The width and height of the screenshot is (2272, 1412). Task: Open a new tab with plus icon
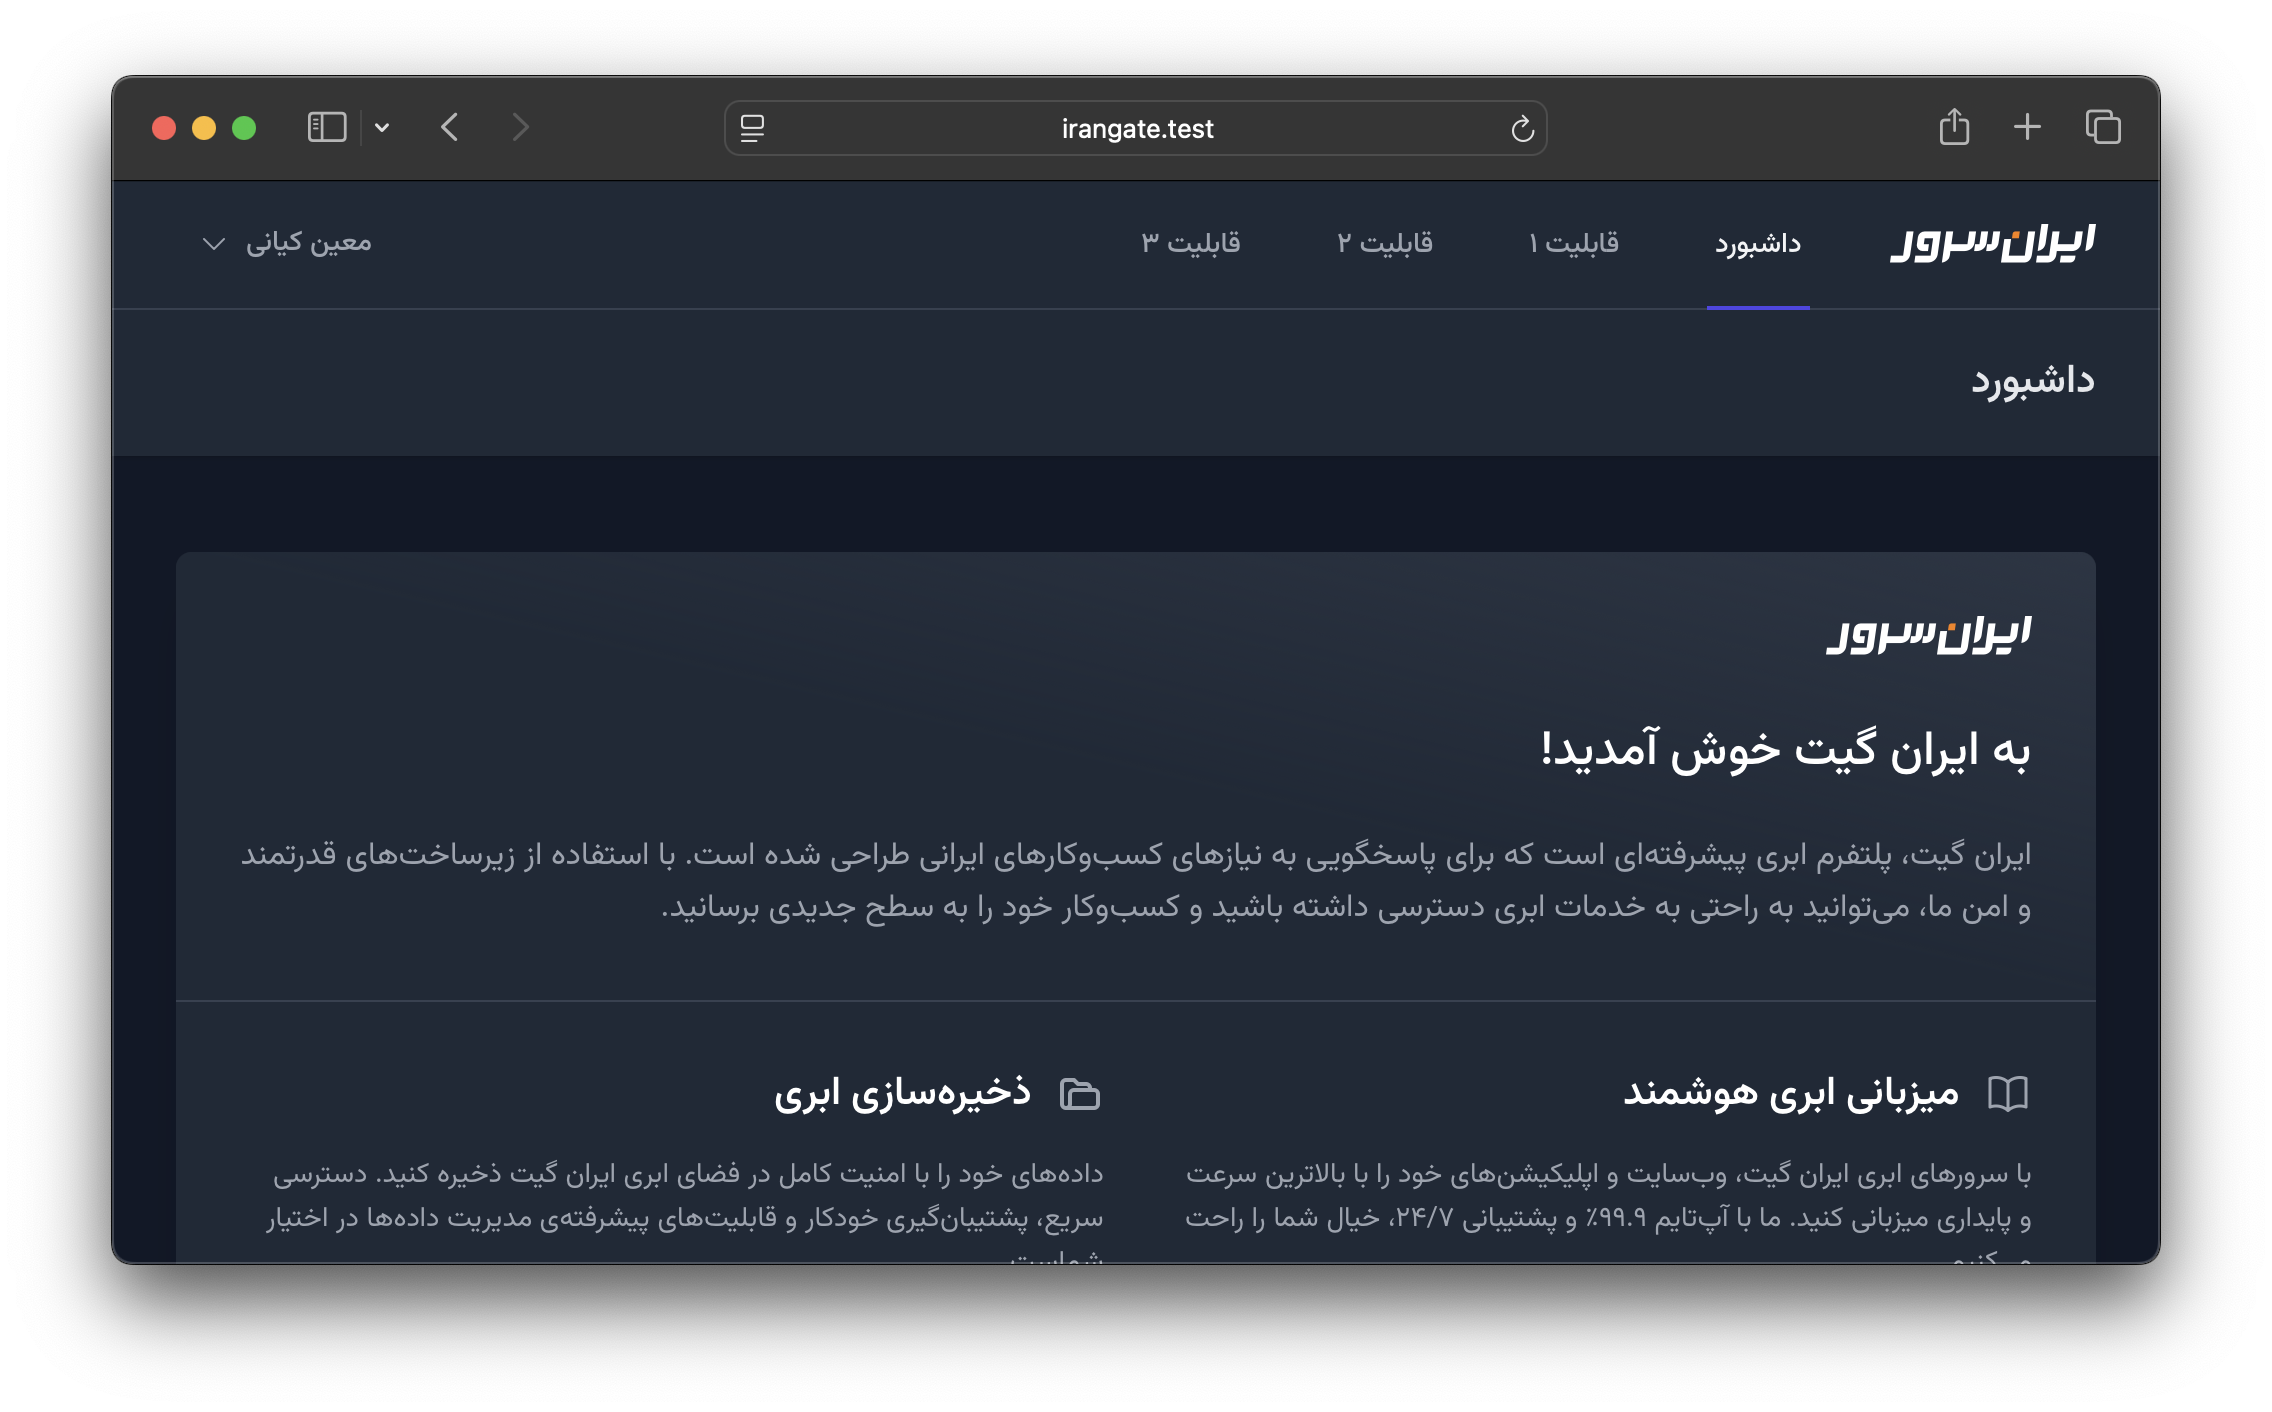click(2027, 127)
